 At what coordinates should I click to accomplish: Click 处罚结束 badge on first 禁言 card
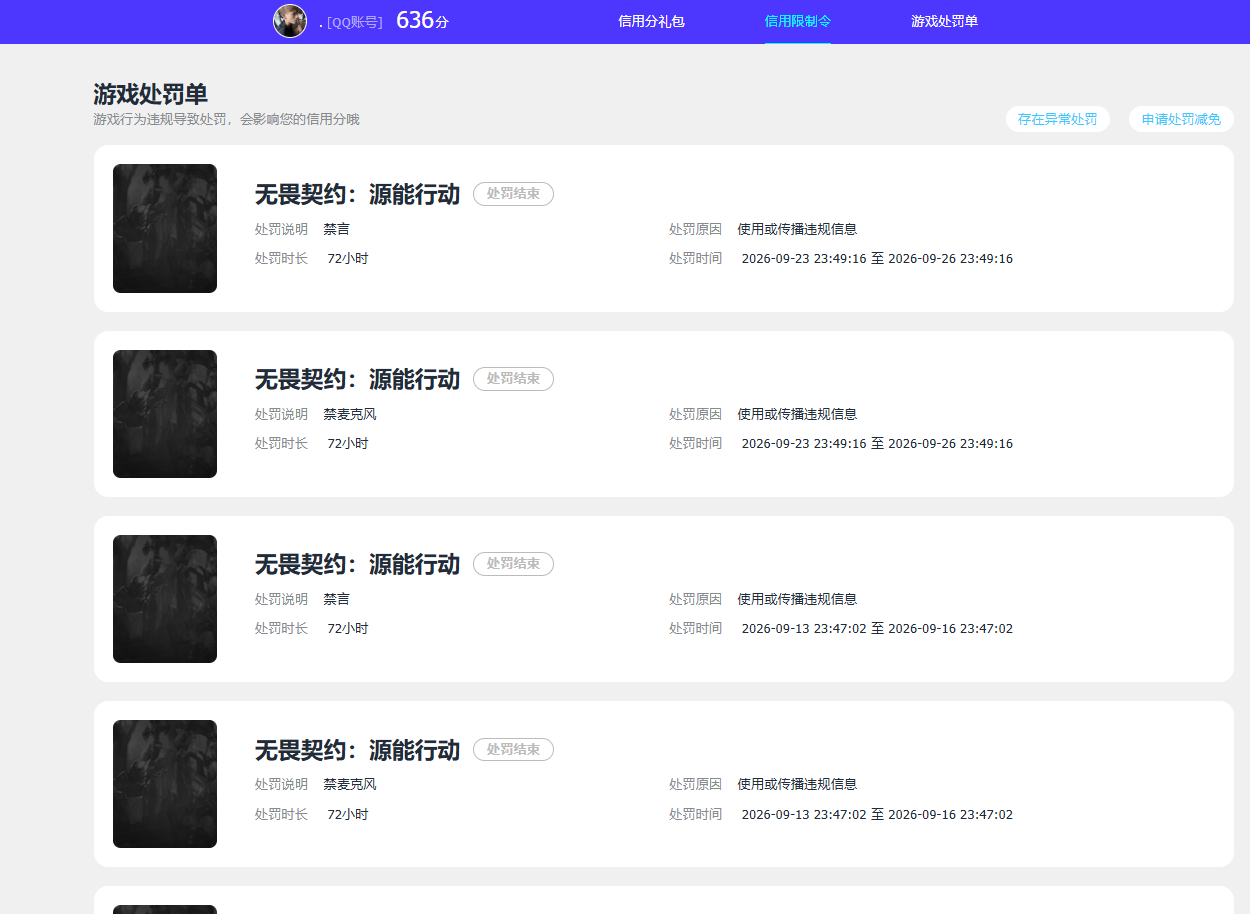513,194
